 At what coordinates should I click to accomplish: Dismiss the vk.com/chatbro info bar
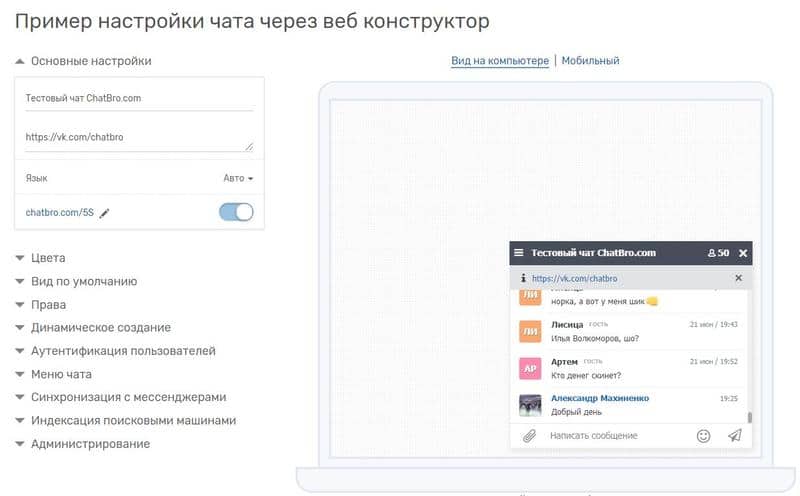738,278
